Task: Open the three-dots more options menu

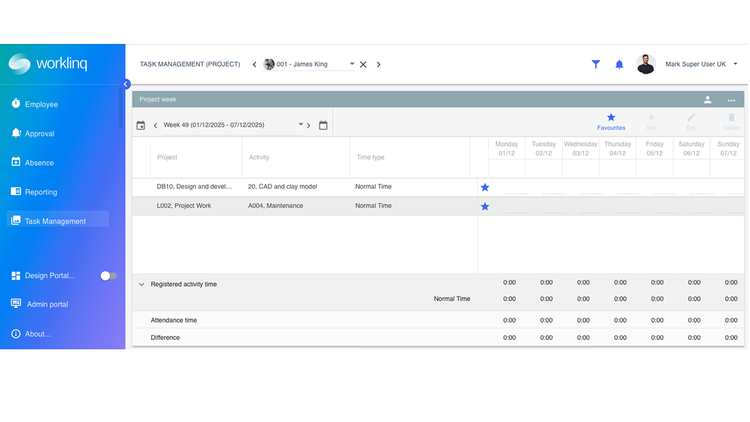Action: 731,100
